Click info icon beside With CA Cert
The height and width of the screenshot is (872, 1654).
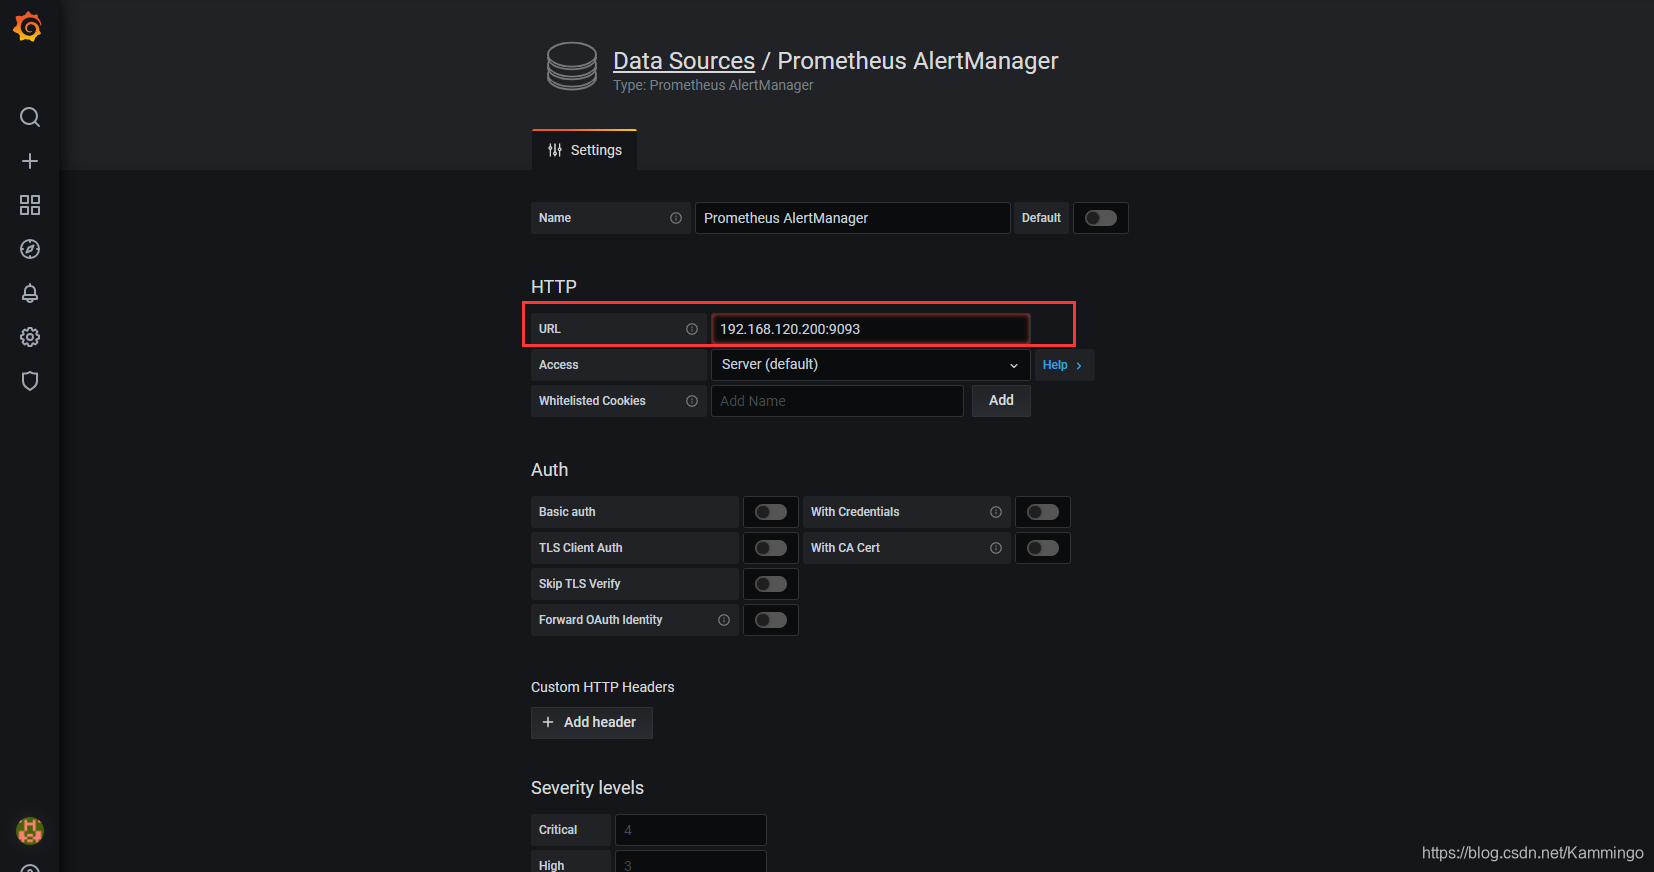[x=996, y=548]
